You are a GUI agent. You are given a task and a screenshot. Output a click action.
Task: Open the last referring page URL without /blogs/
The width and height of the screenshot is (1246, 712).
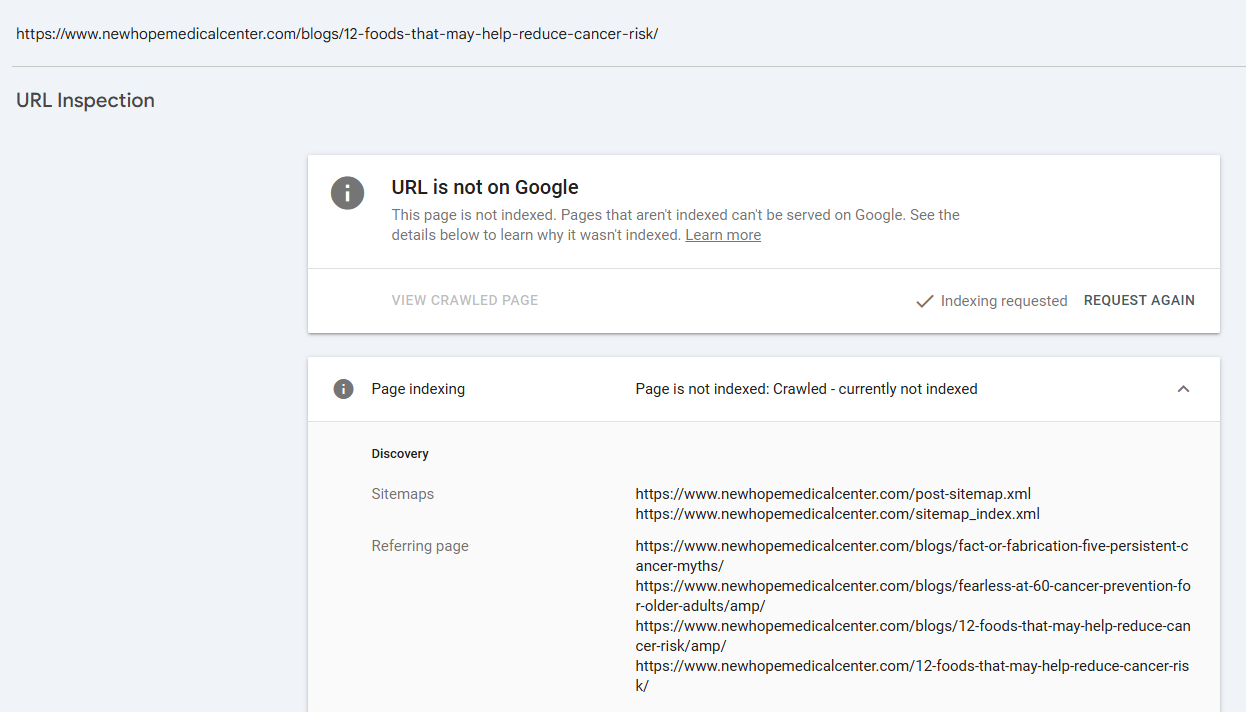(912, 676)
